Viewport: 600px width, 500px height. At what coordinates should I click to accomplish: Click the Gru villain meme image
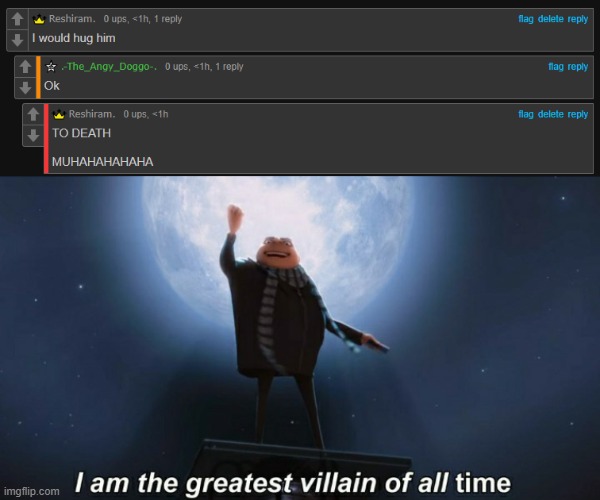pyautogui.click(x=300, y=338)
